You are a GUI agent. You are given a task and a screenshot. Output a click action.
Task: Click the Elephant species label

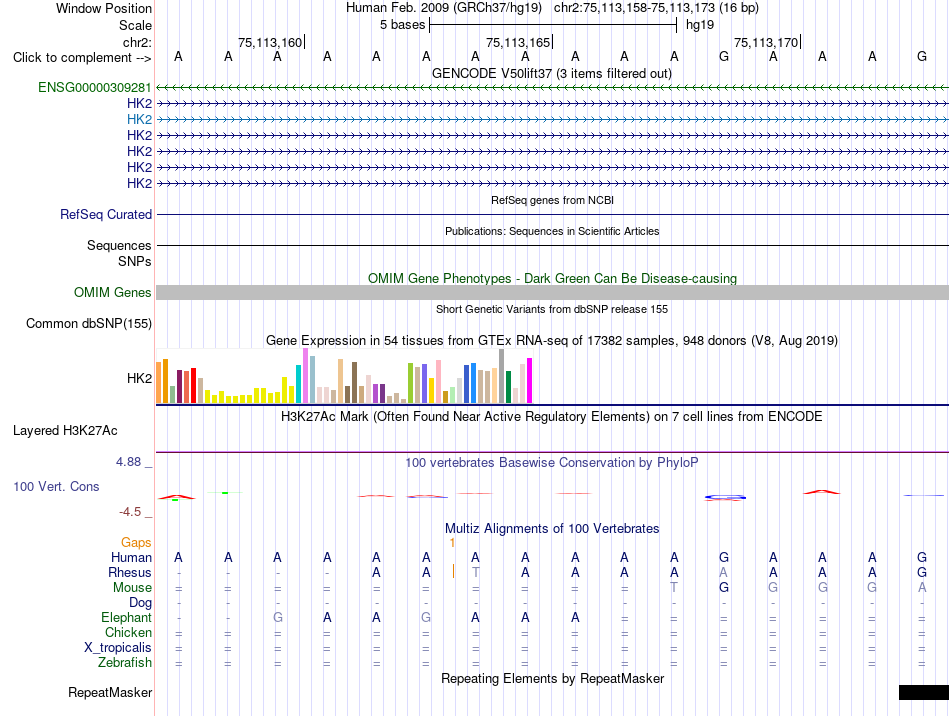pyautogui.click(x=127, y=617)
